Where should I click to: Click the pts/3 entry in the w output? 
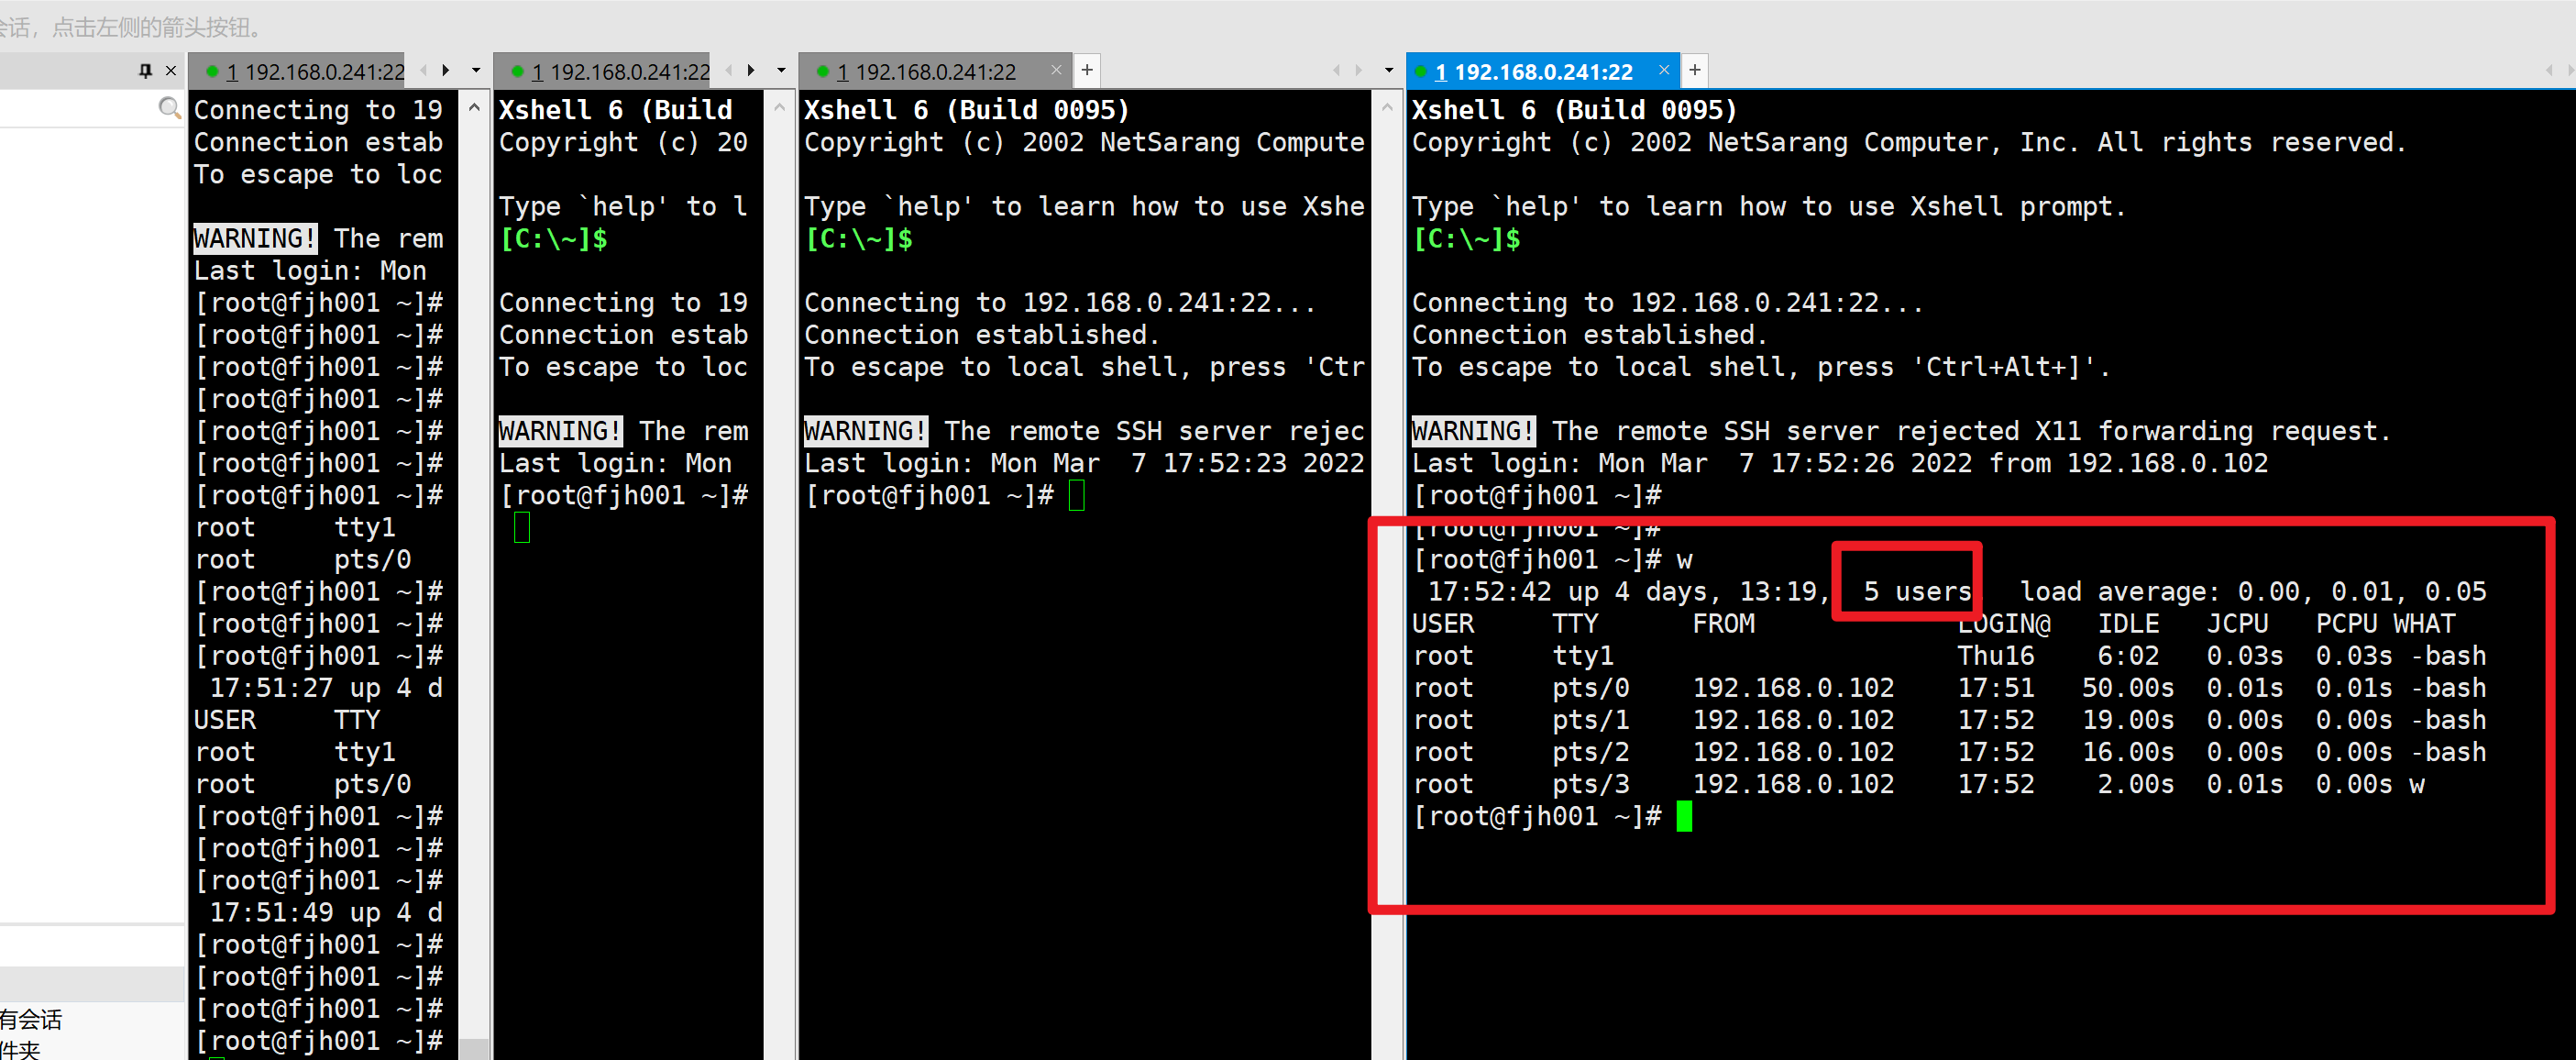coord(1591,784)
